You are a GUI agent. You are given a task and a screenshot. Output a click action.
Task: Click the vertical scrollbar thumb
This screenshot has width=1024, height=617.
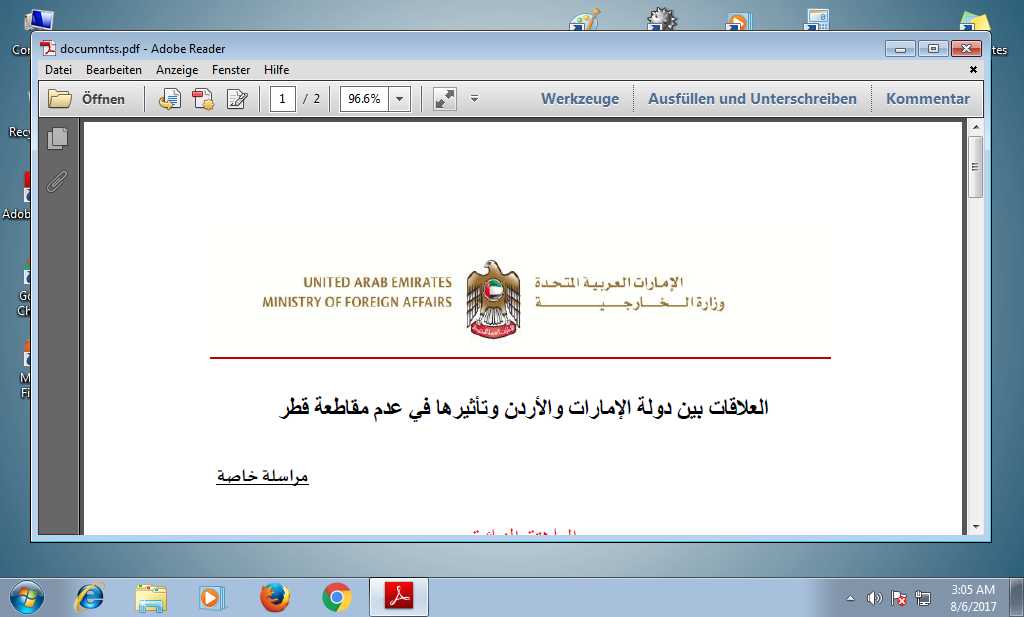point(975,166)
